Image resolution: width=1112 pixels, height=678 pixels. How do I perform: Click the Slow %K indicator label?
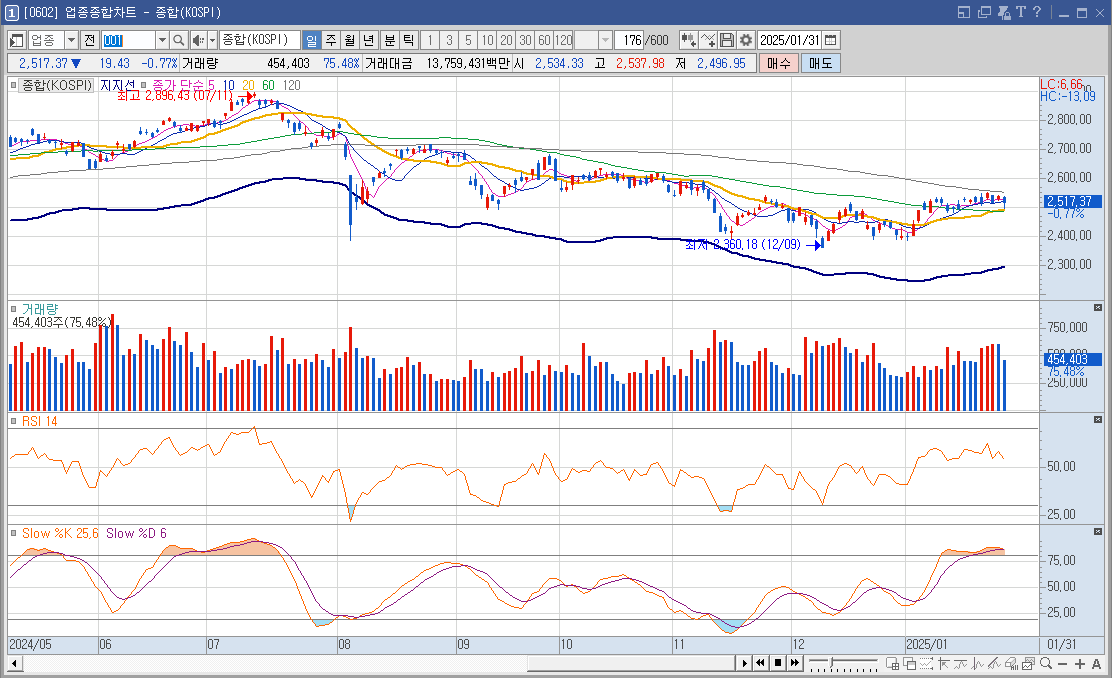[60, 533]
